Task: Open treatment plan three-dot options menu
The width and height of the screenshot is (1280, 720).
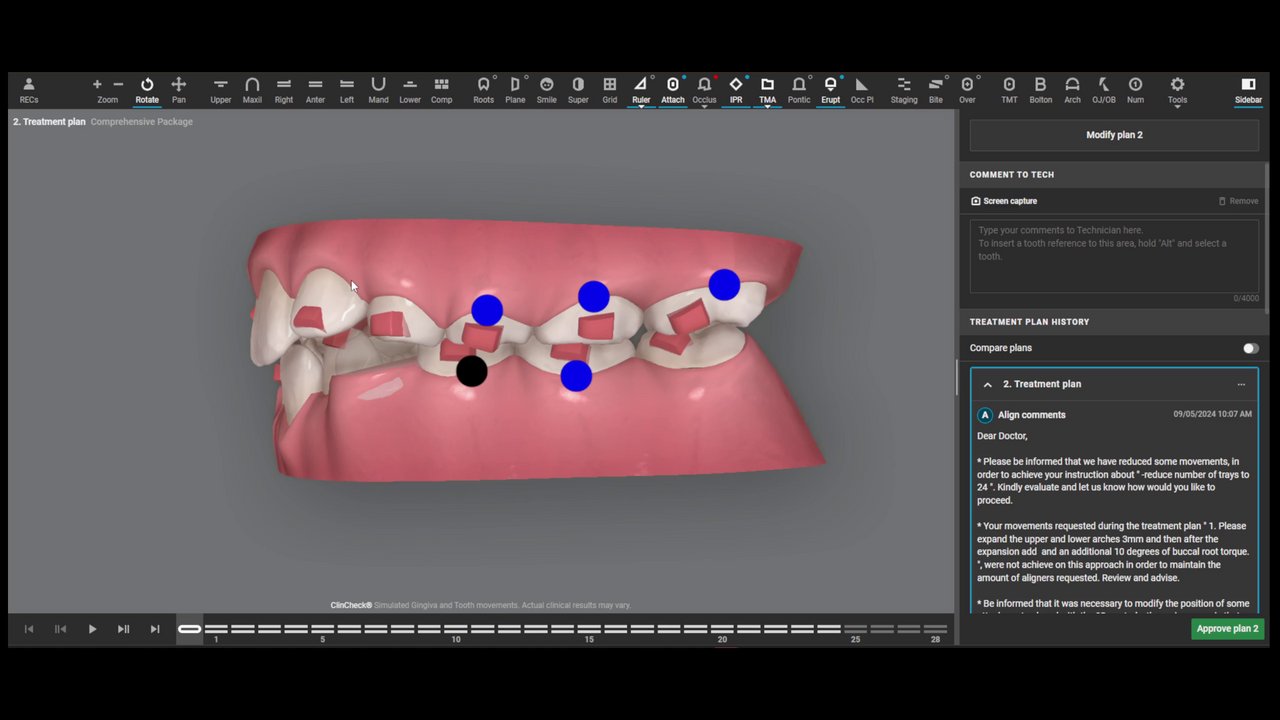Action: pyautogui.click(x=1241, y=384)
